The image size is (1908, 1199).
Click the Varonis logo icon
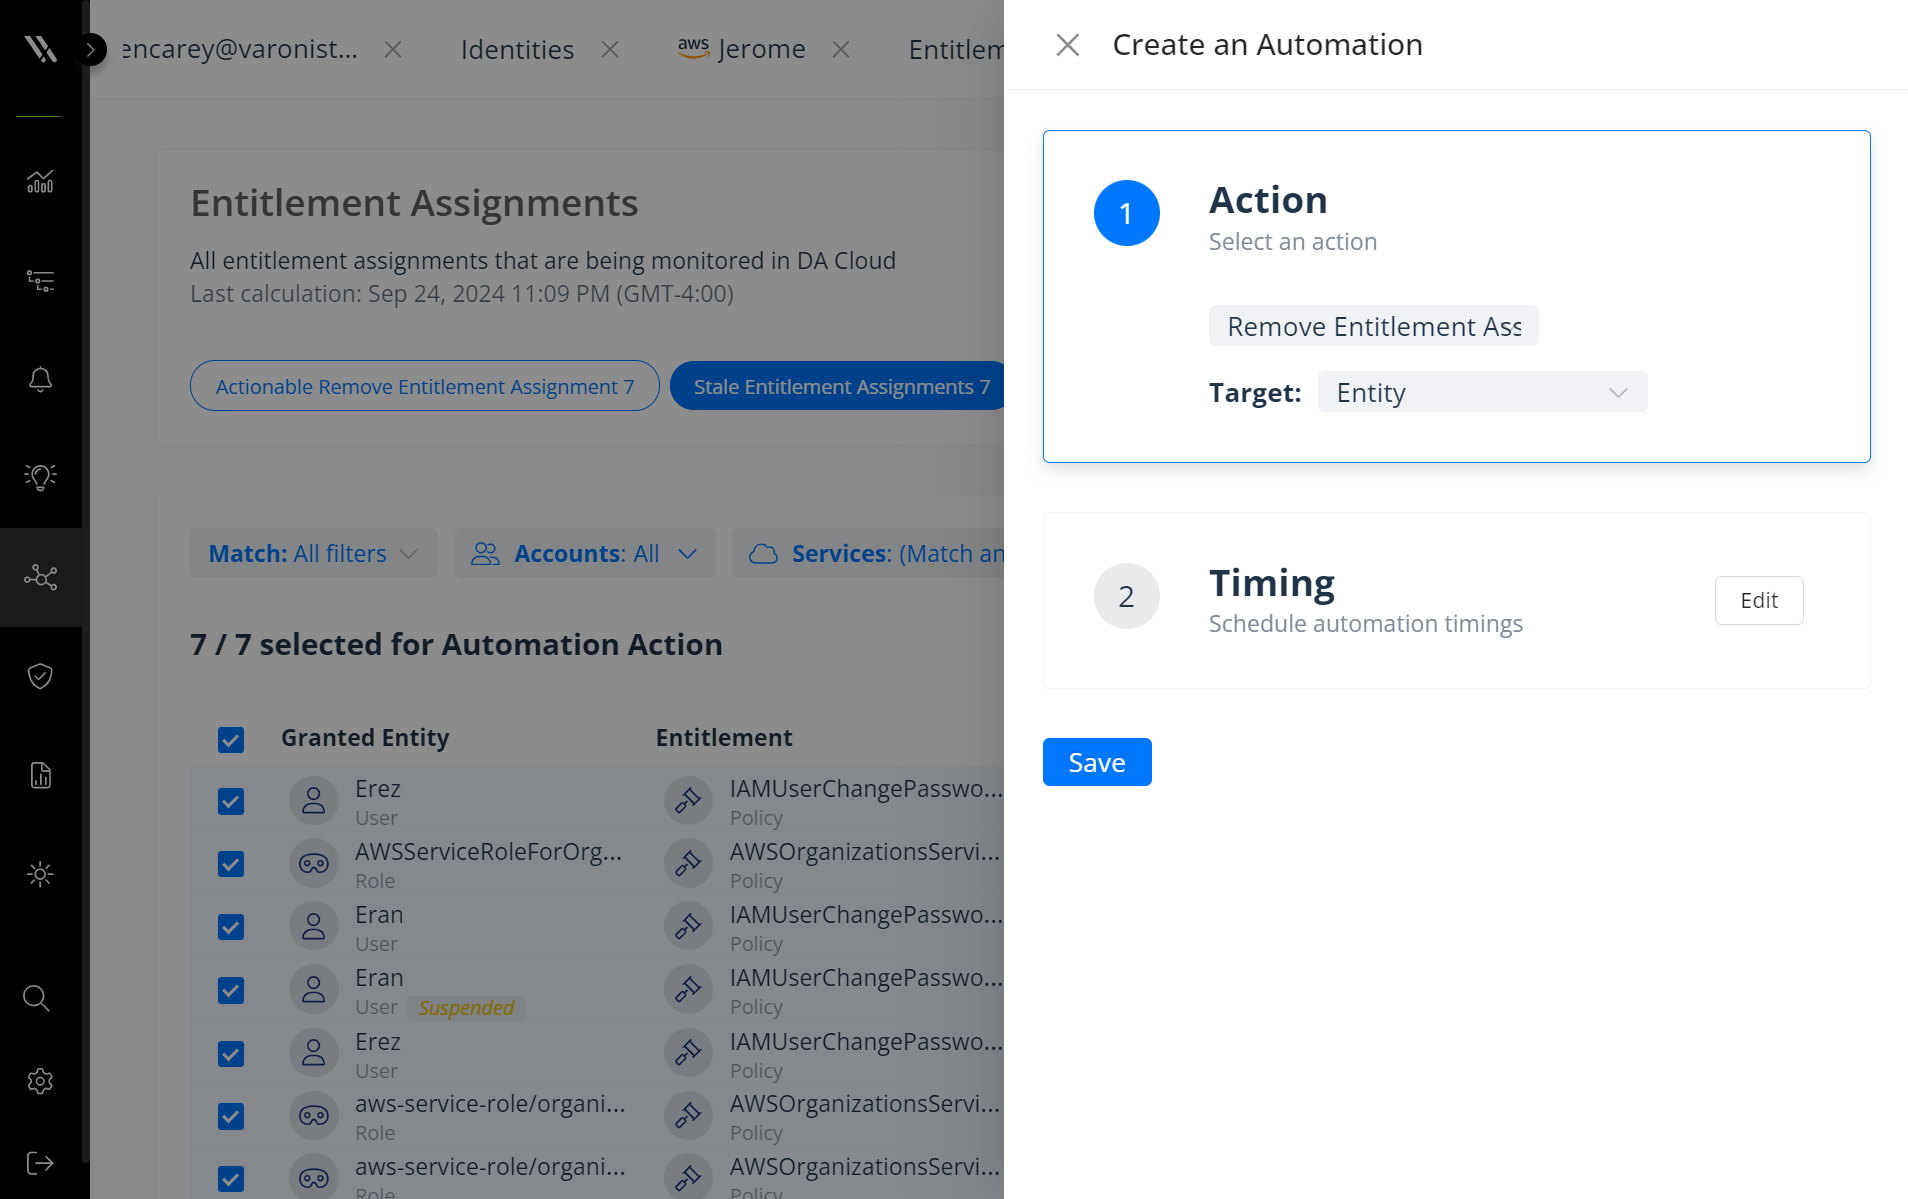pyautogui.click(x=40, y=48)
